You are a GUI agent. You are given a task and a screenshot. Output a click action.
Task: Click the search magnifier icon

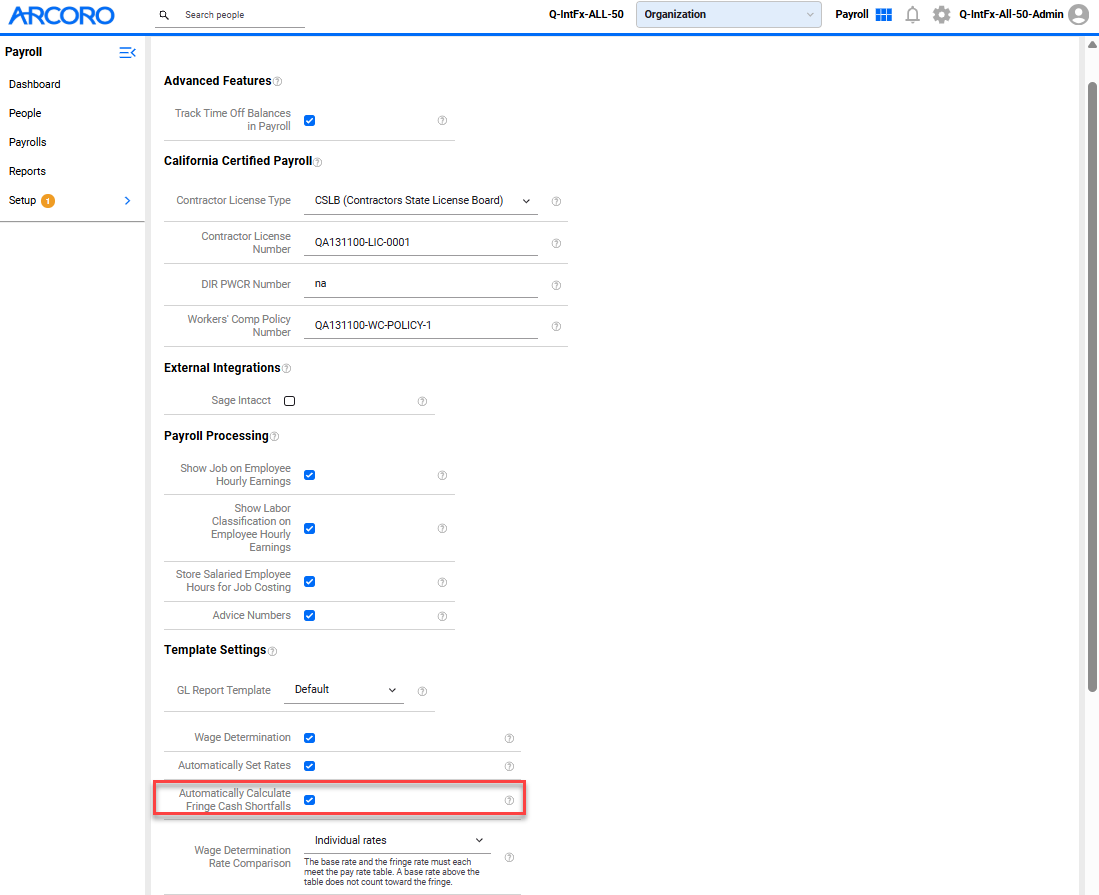coord(164,15)
